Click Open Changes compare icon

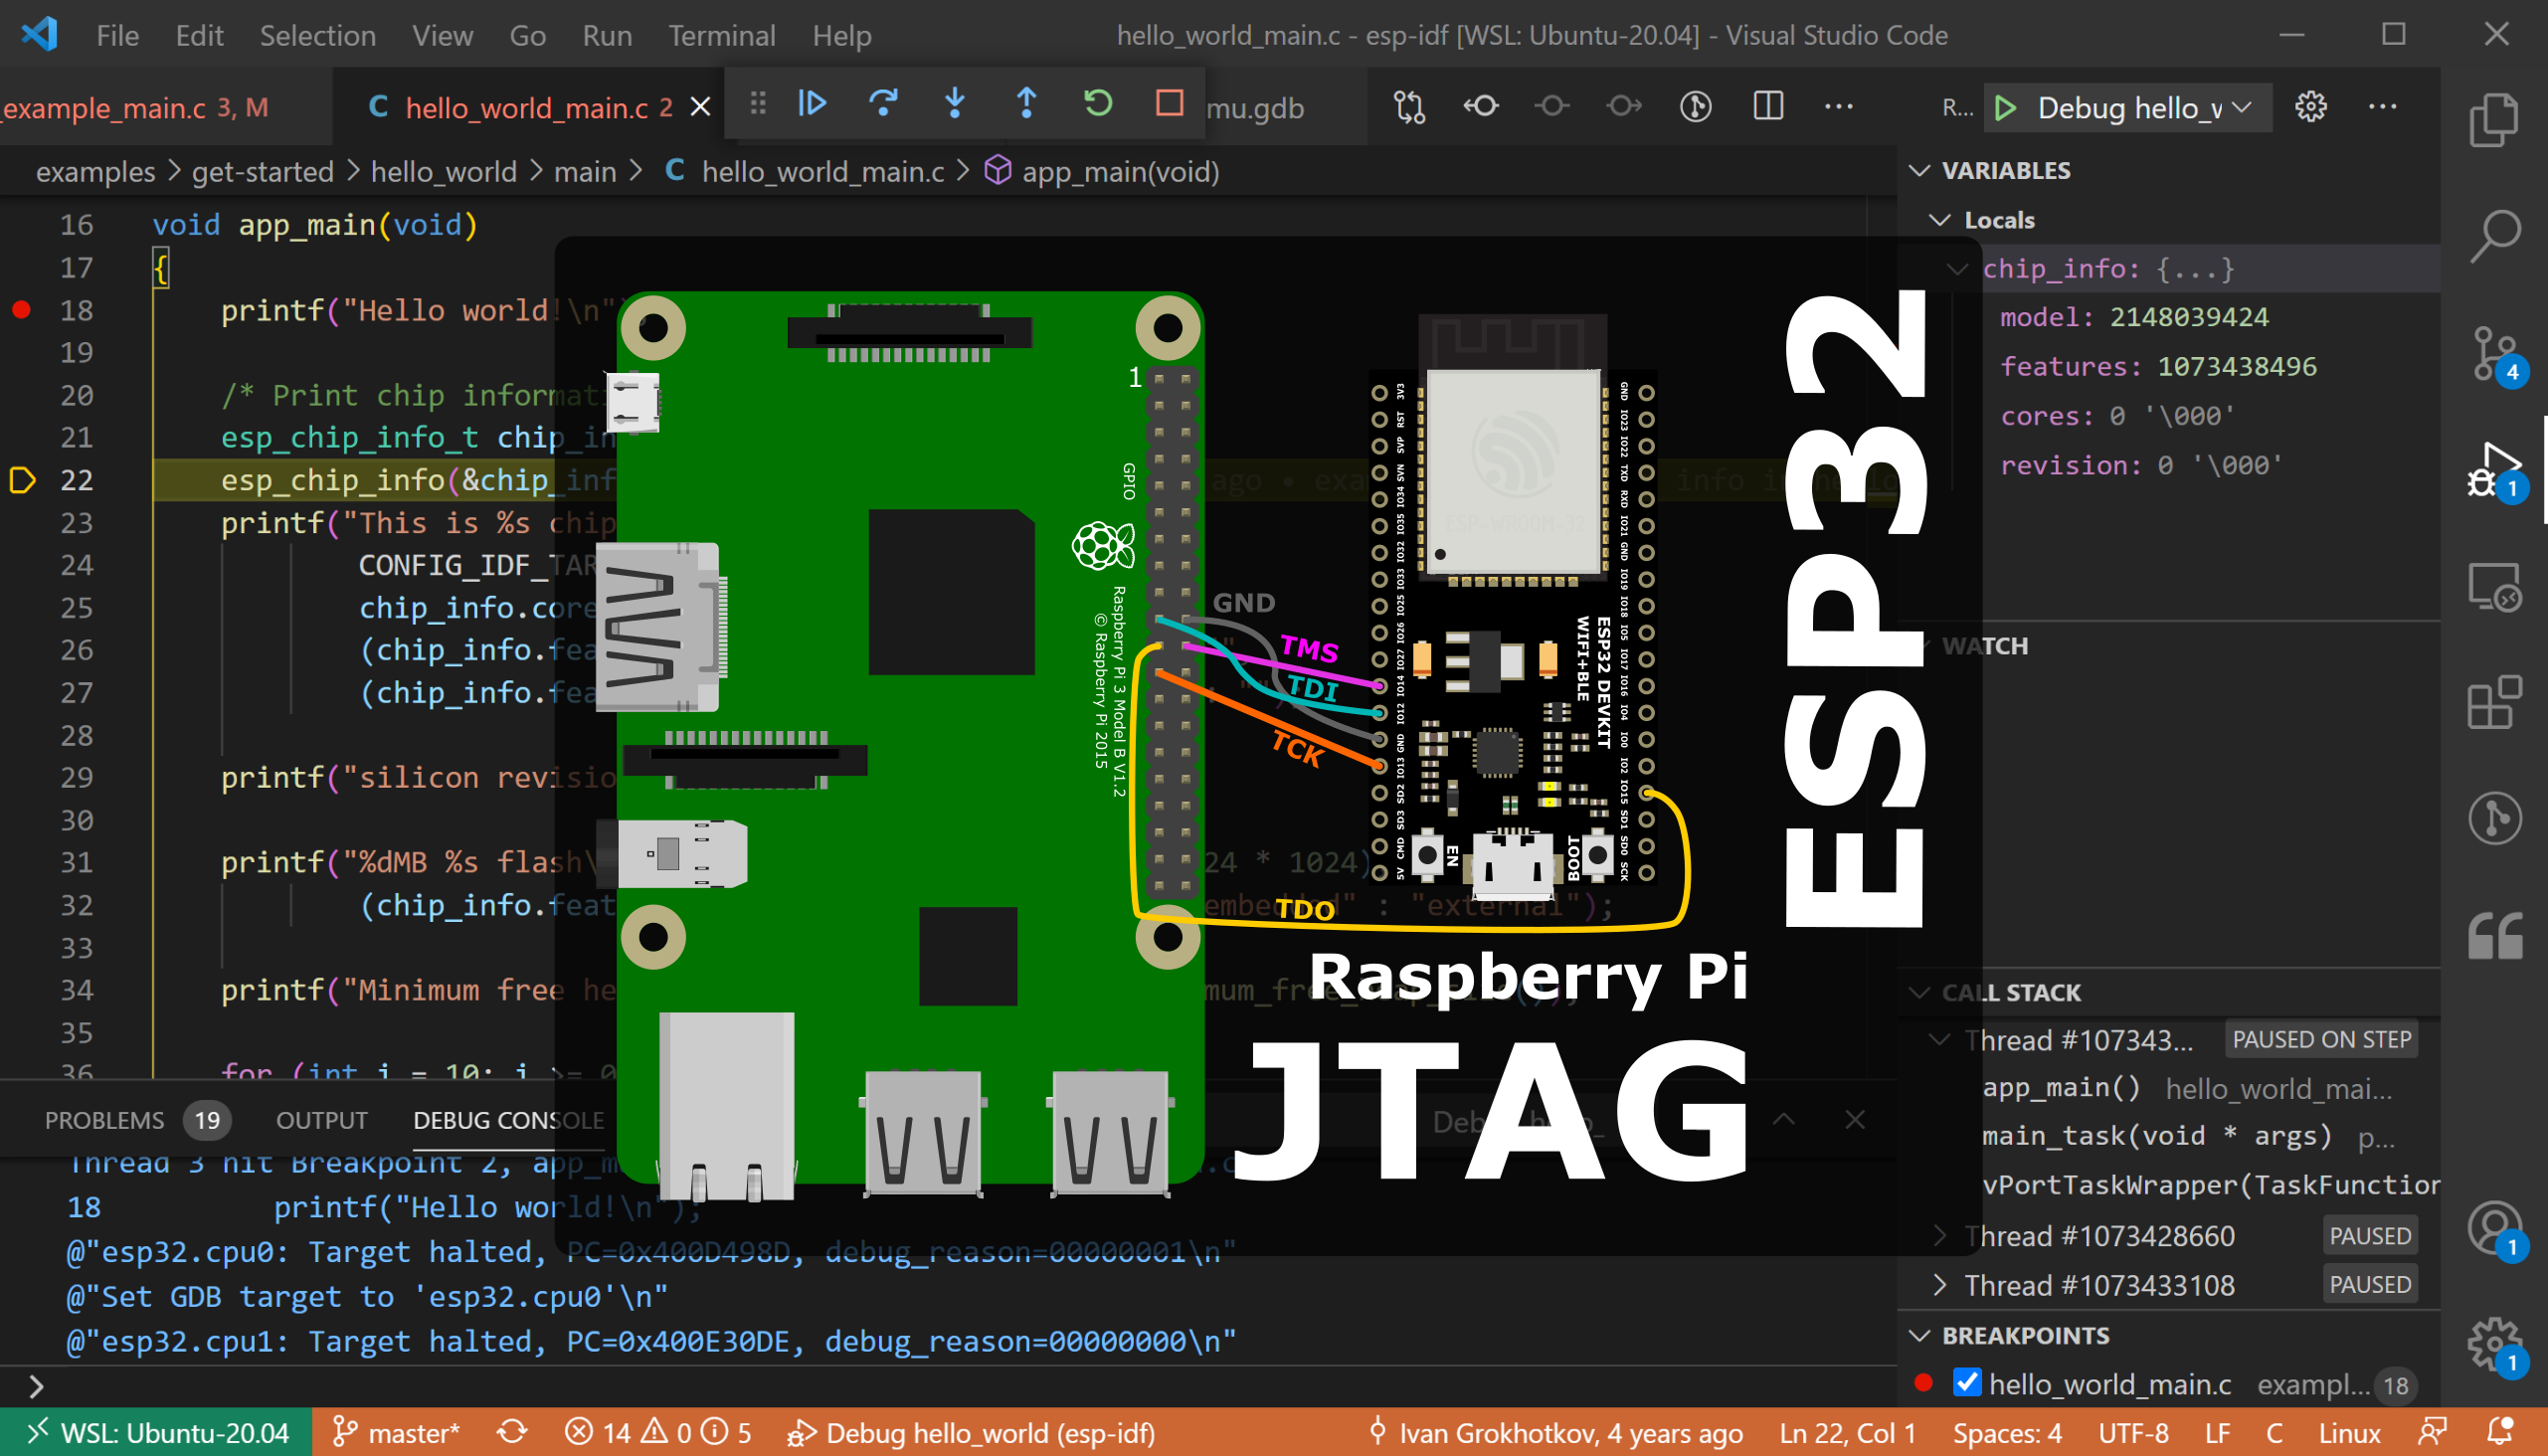pyautogui.click(x=1409, y=106)
